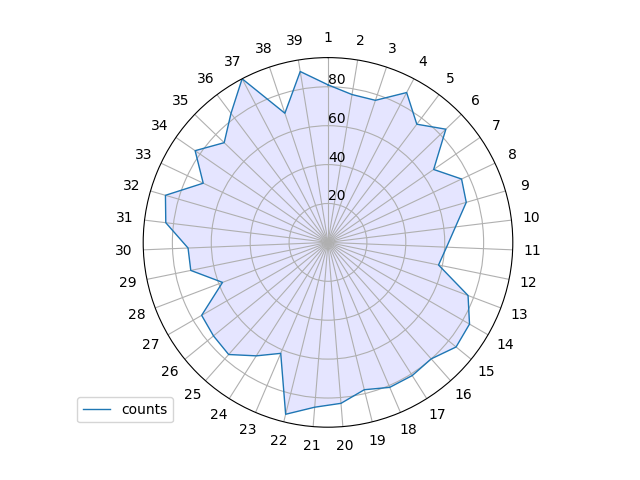Click the axis label 3
Viewport: 640px width, 480px height.
(392, 48)
